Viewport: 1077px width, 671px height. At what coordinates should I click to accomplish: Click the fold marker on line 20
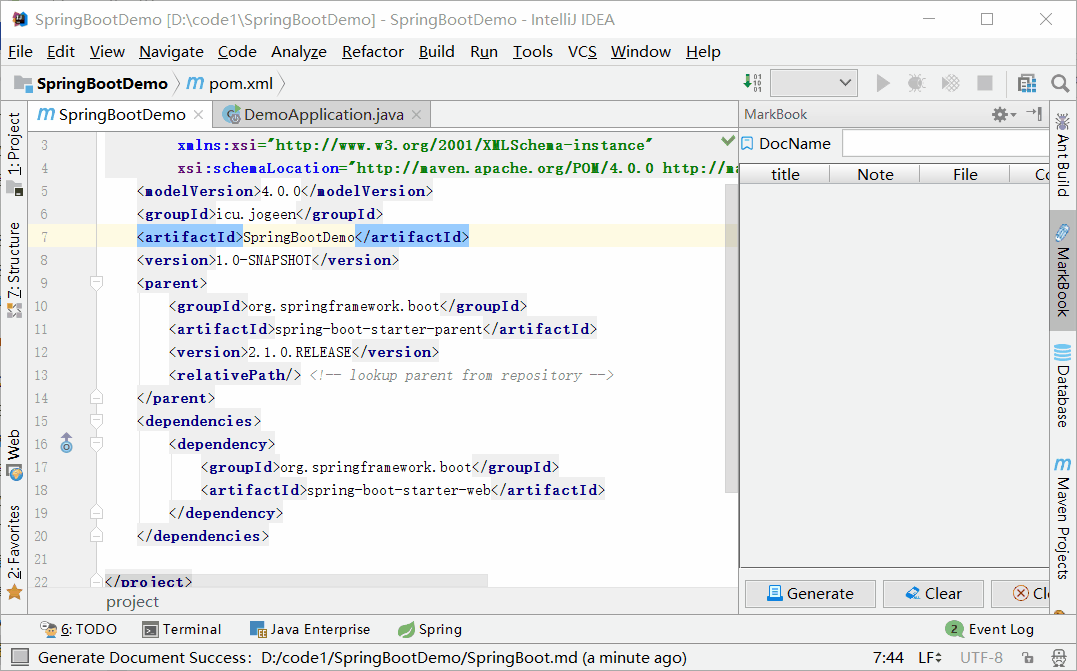(x=97, y=536)
